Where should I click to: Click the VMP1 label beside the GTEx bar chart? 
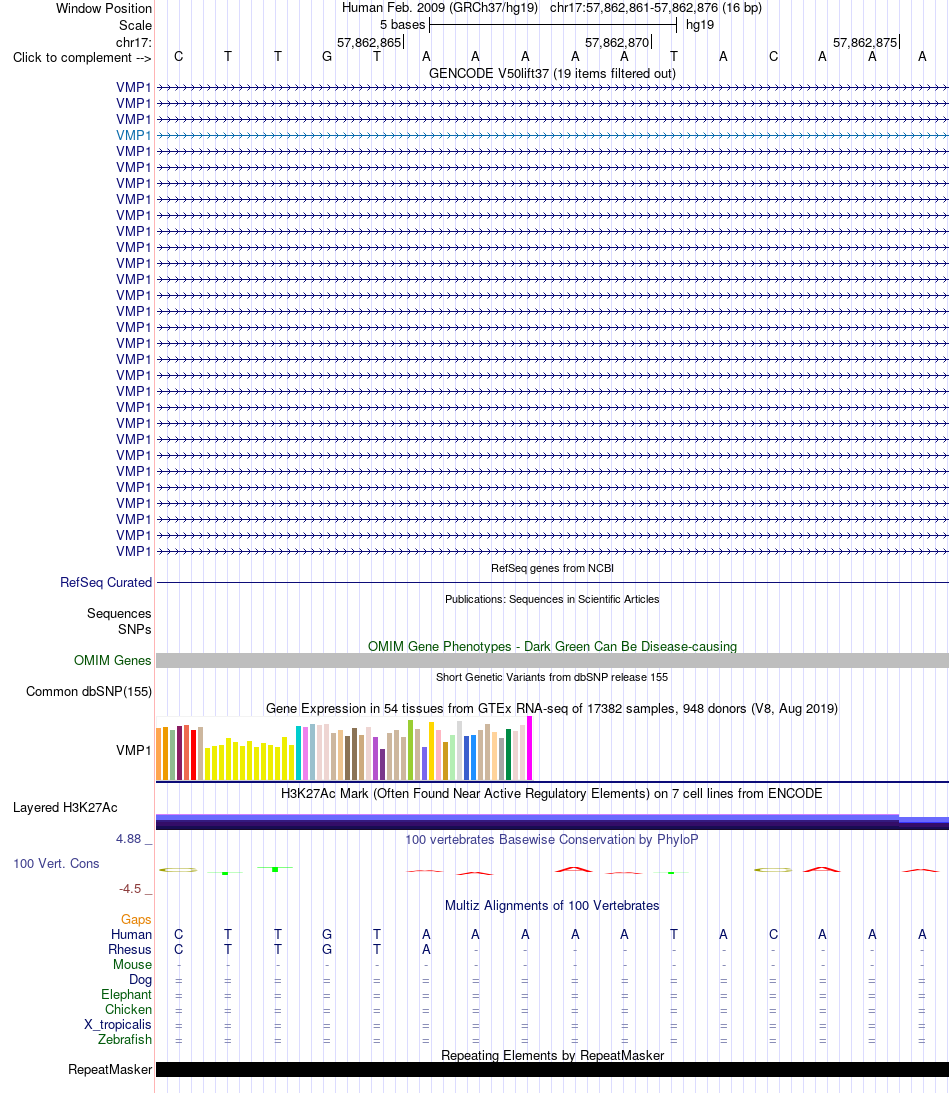point(134,750)
